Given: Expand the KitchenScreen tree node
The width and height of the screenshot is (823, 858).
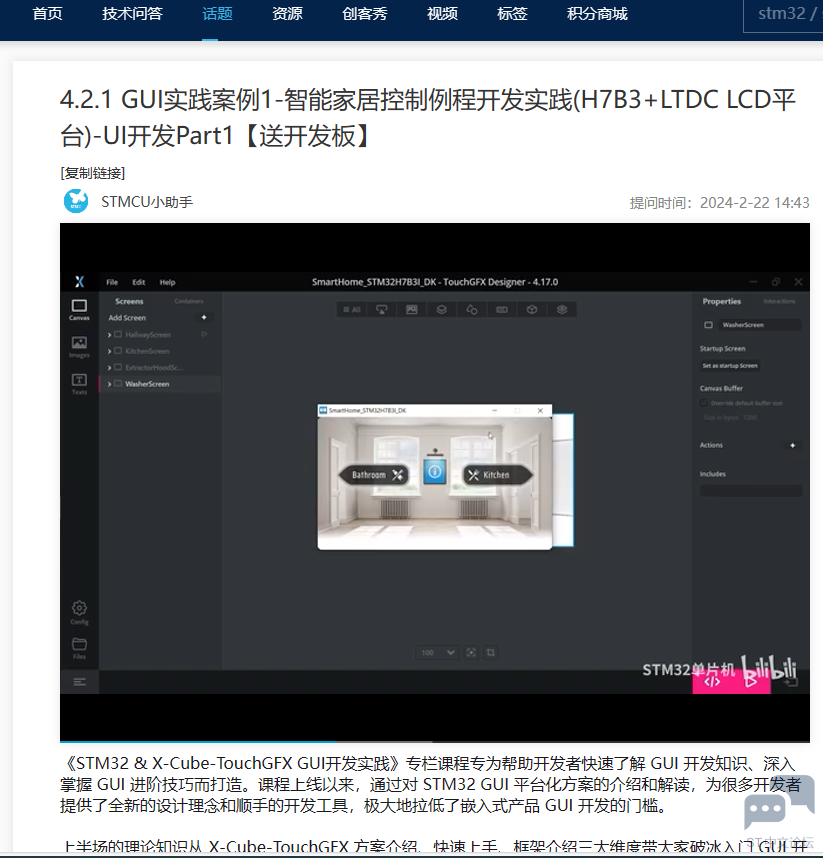Looking at the screenshot, I should click(109, 351).
